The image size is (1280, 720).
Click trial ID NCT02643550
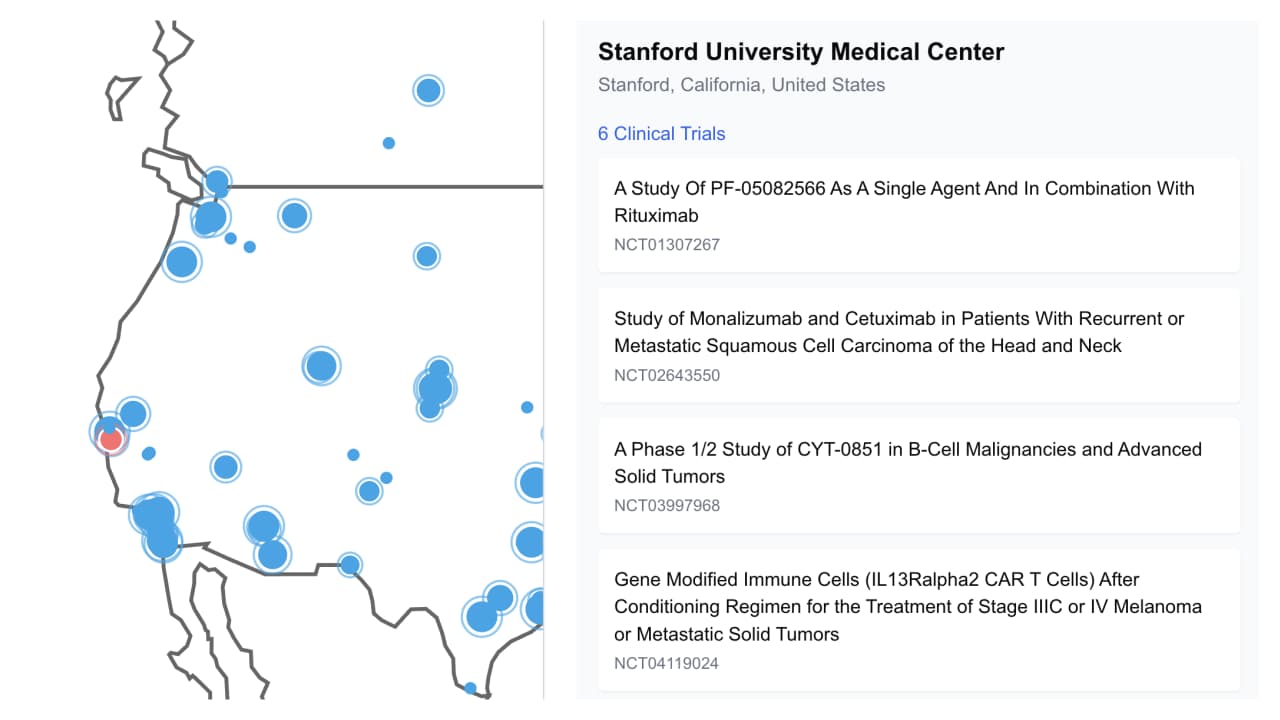pyautogui.click(x=667, y=376)
